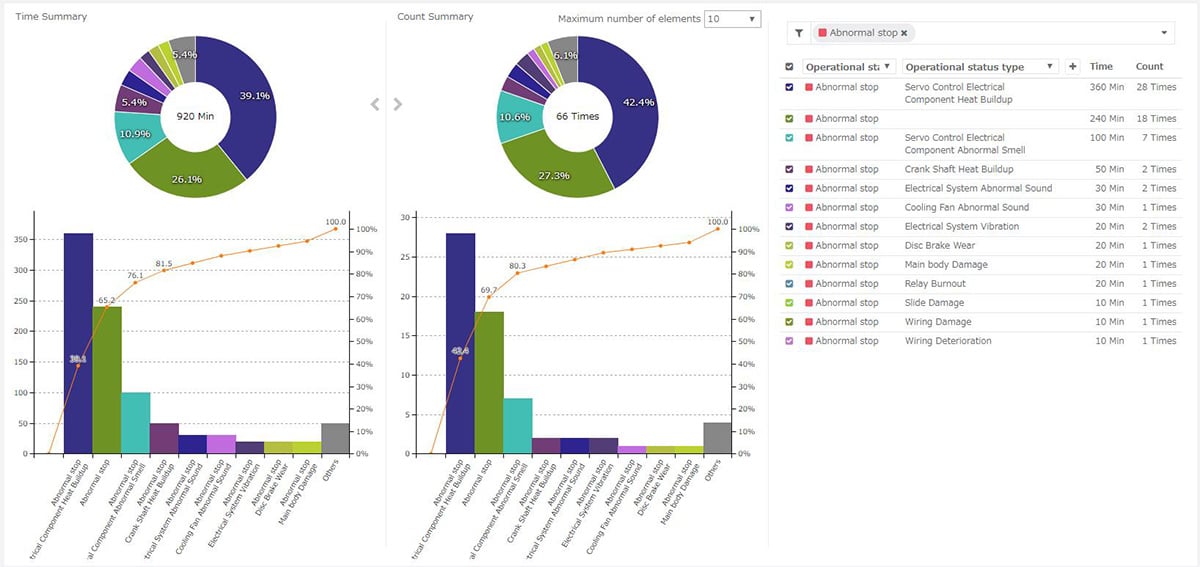The height and width of the screenshot is (567, 1200).
Task: Remove the Abnormal stop filter tag
Action: (904, 33)
